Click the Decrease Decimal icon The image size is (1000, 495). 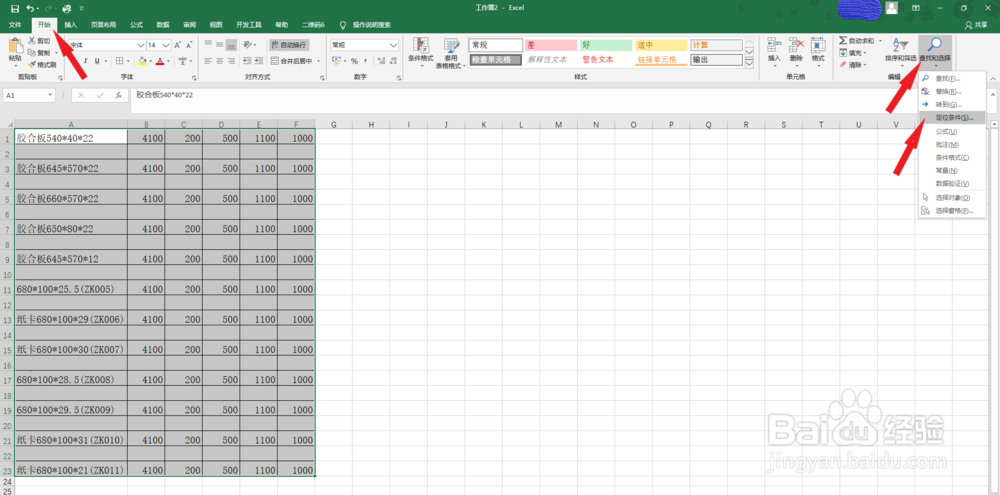[x=391, y=61]
